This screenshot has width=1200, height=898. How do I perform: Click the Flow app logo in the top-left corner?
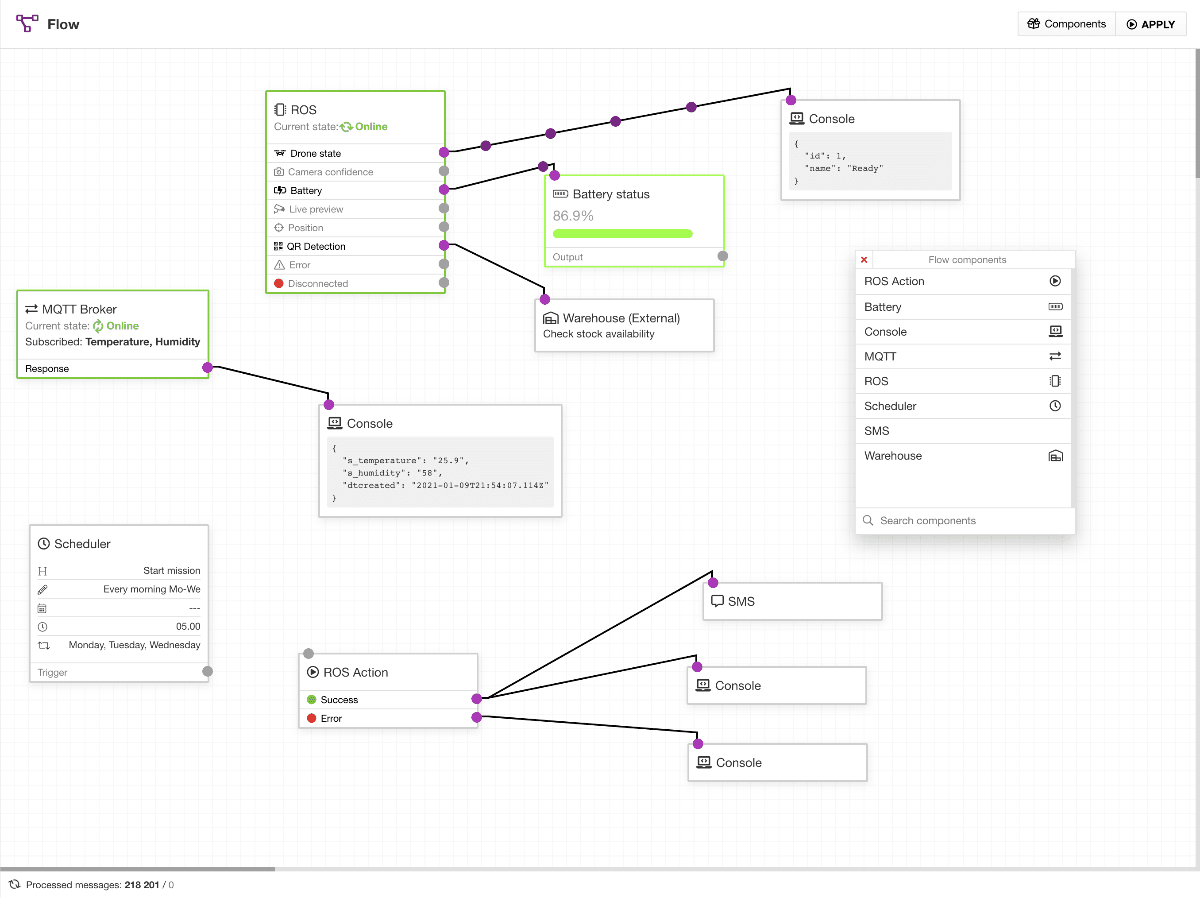click(x=26, y=23)
